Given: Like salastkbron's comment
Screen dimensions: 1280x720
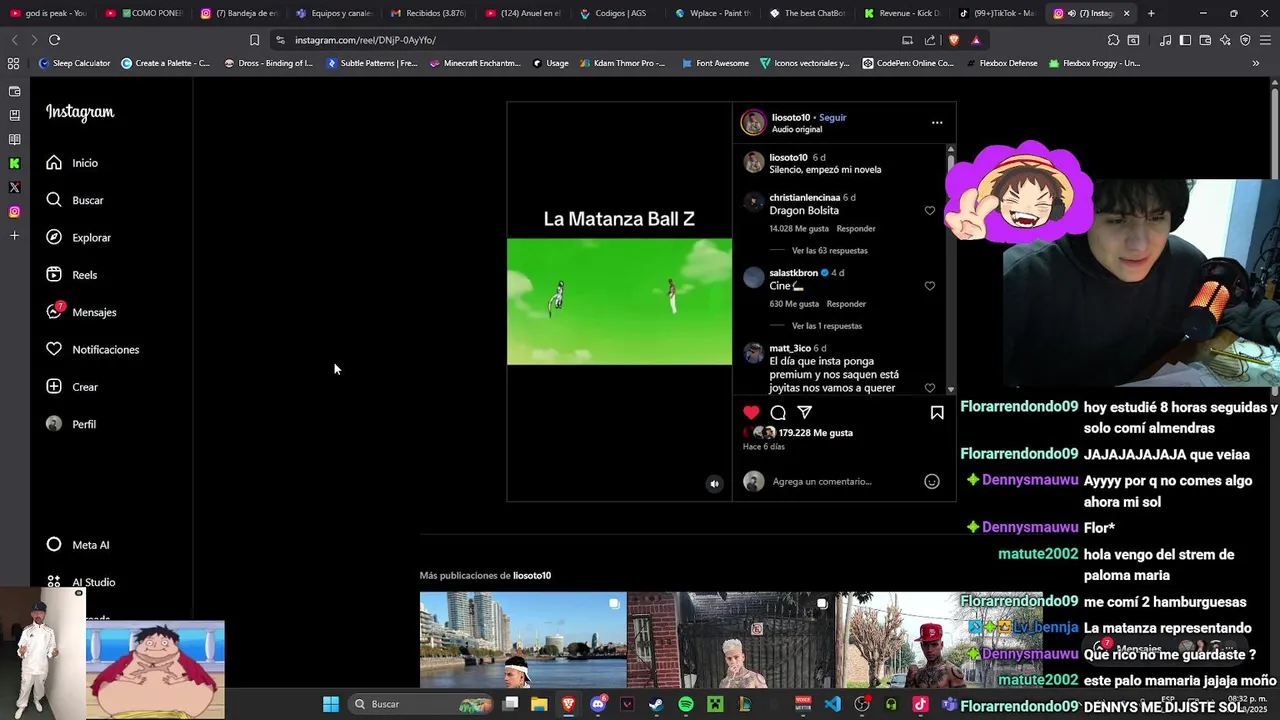Looking at the screenshot, I should click(930, 286).
